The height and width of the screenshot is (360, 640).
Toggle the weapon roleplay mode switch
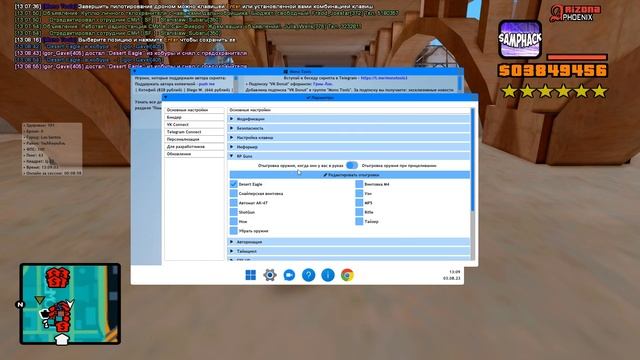point(351,165)
